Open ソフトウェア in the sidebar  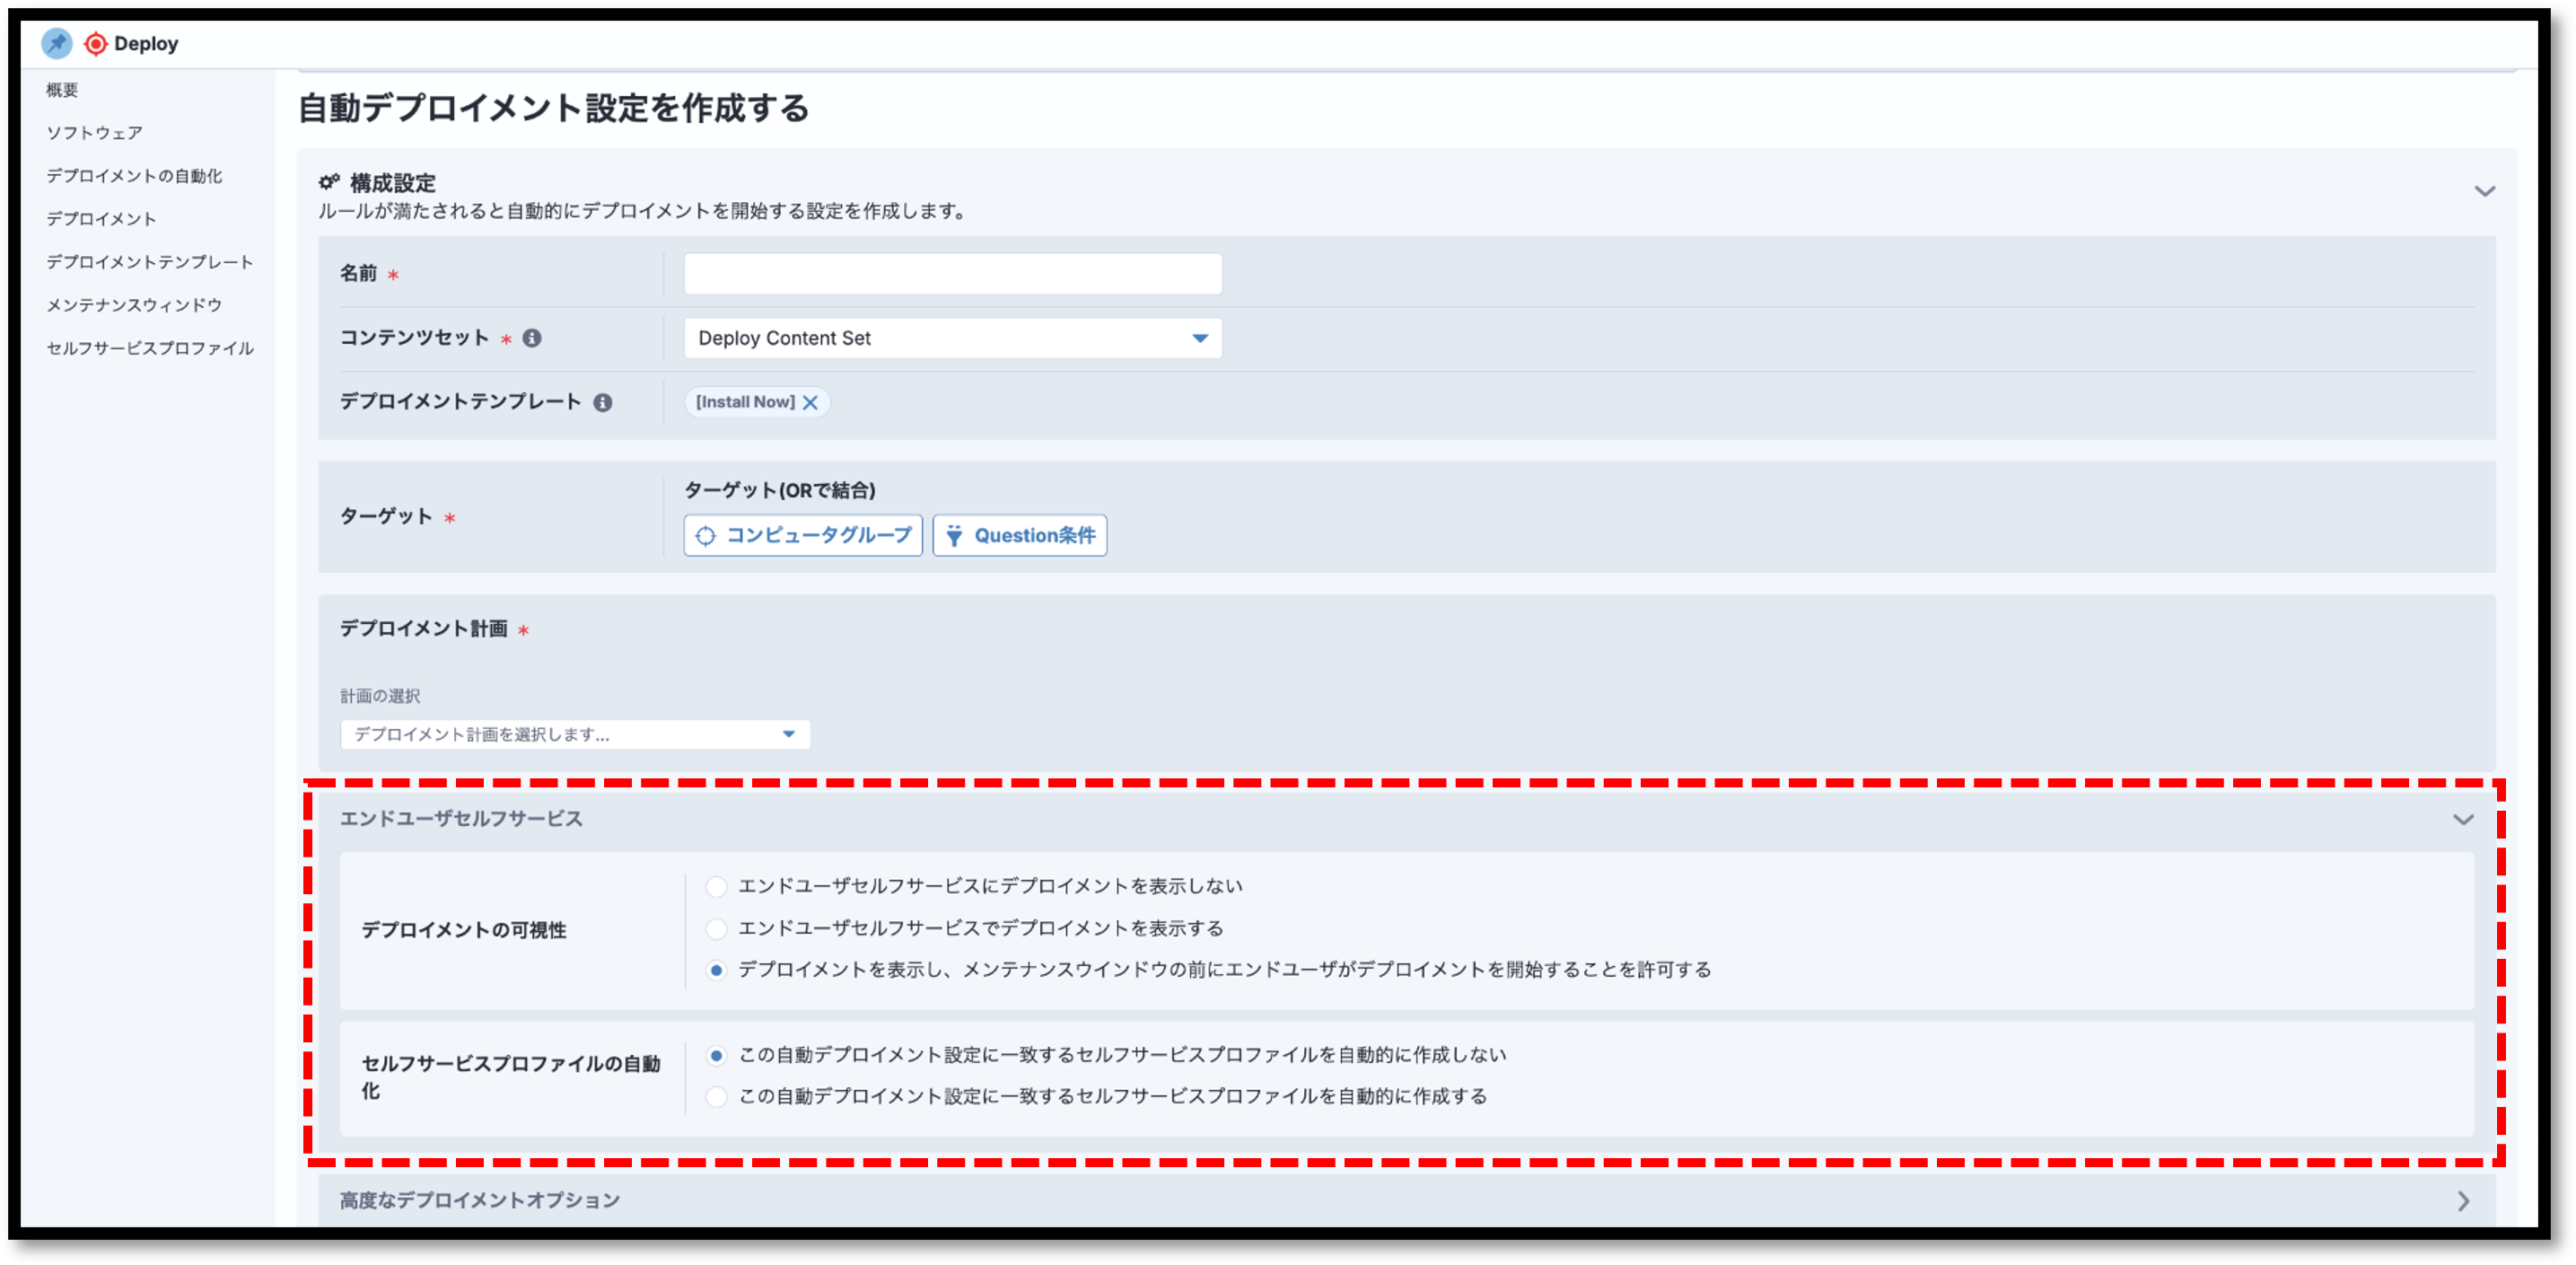pyautogui.click(x=94, y=133)
